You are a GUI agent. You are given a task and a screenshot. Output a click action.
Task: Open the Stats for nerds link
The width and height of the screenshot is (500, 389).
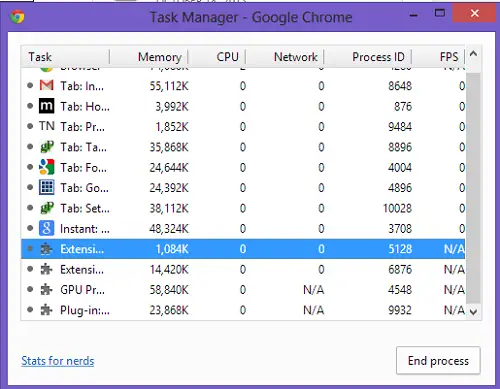point(58,361)
